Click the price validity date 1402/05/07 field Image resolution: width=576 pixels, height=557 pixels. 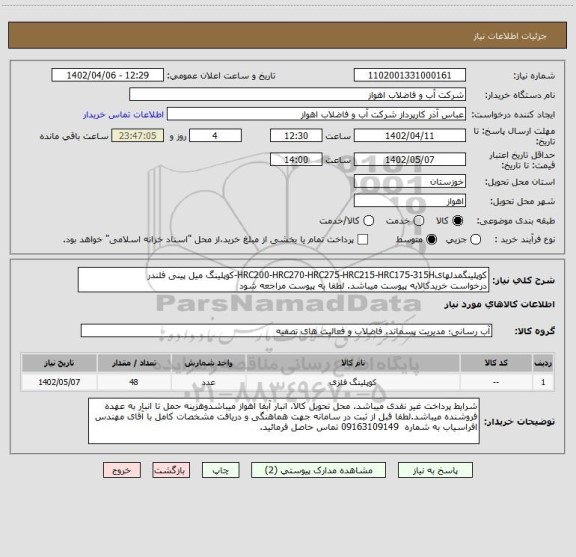click(x=410, y=159)
